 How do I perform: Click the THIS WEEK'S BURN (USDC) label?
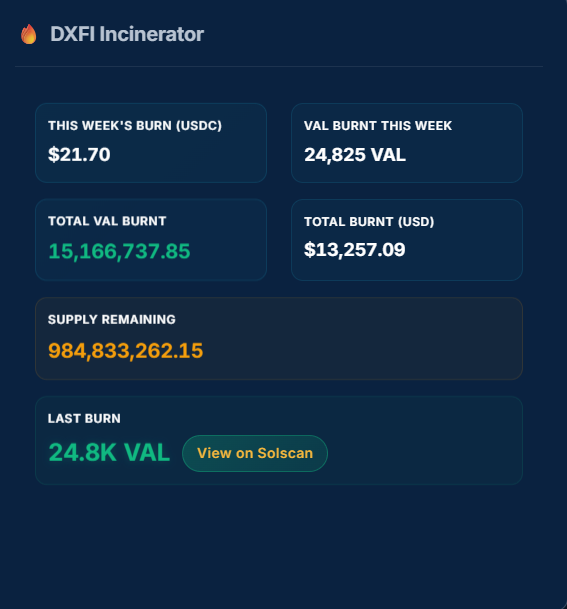tap(135, 126)
